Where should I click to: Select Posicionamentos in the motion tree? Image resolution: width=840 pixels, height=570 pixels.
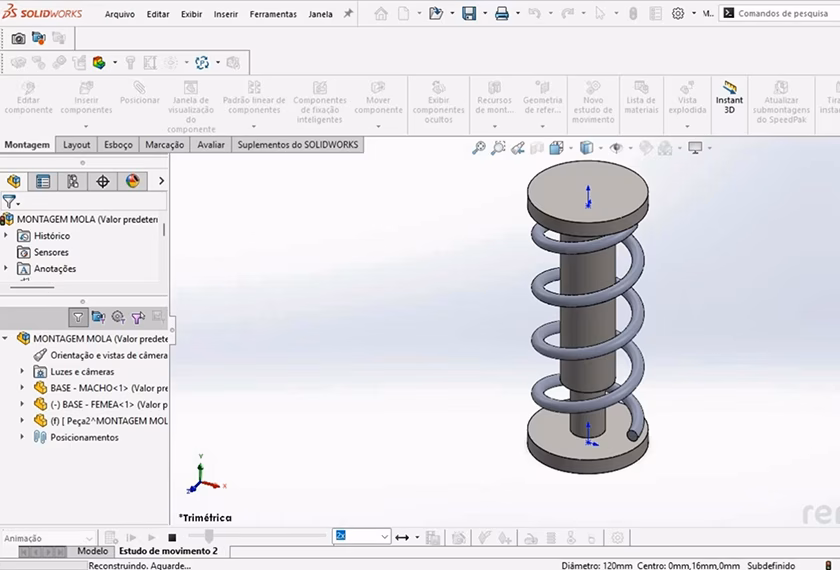[x=84, y=437]
